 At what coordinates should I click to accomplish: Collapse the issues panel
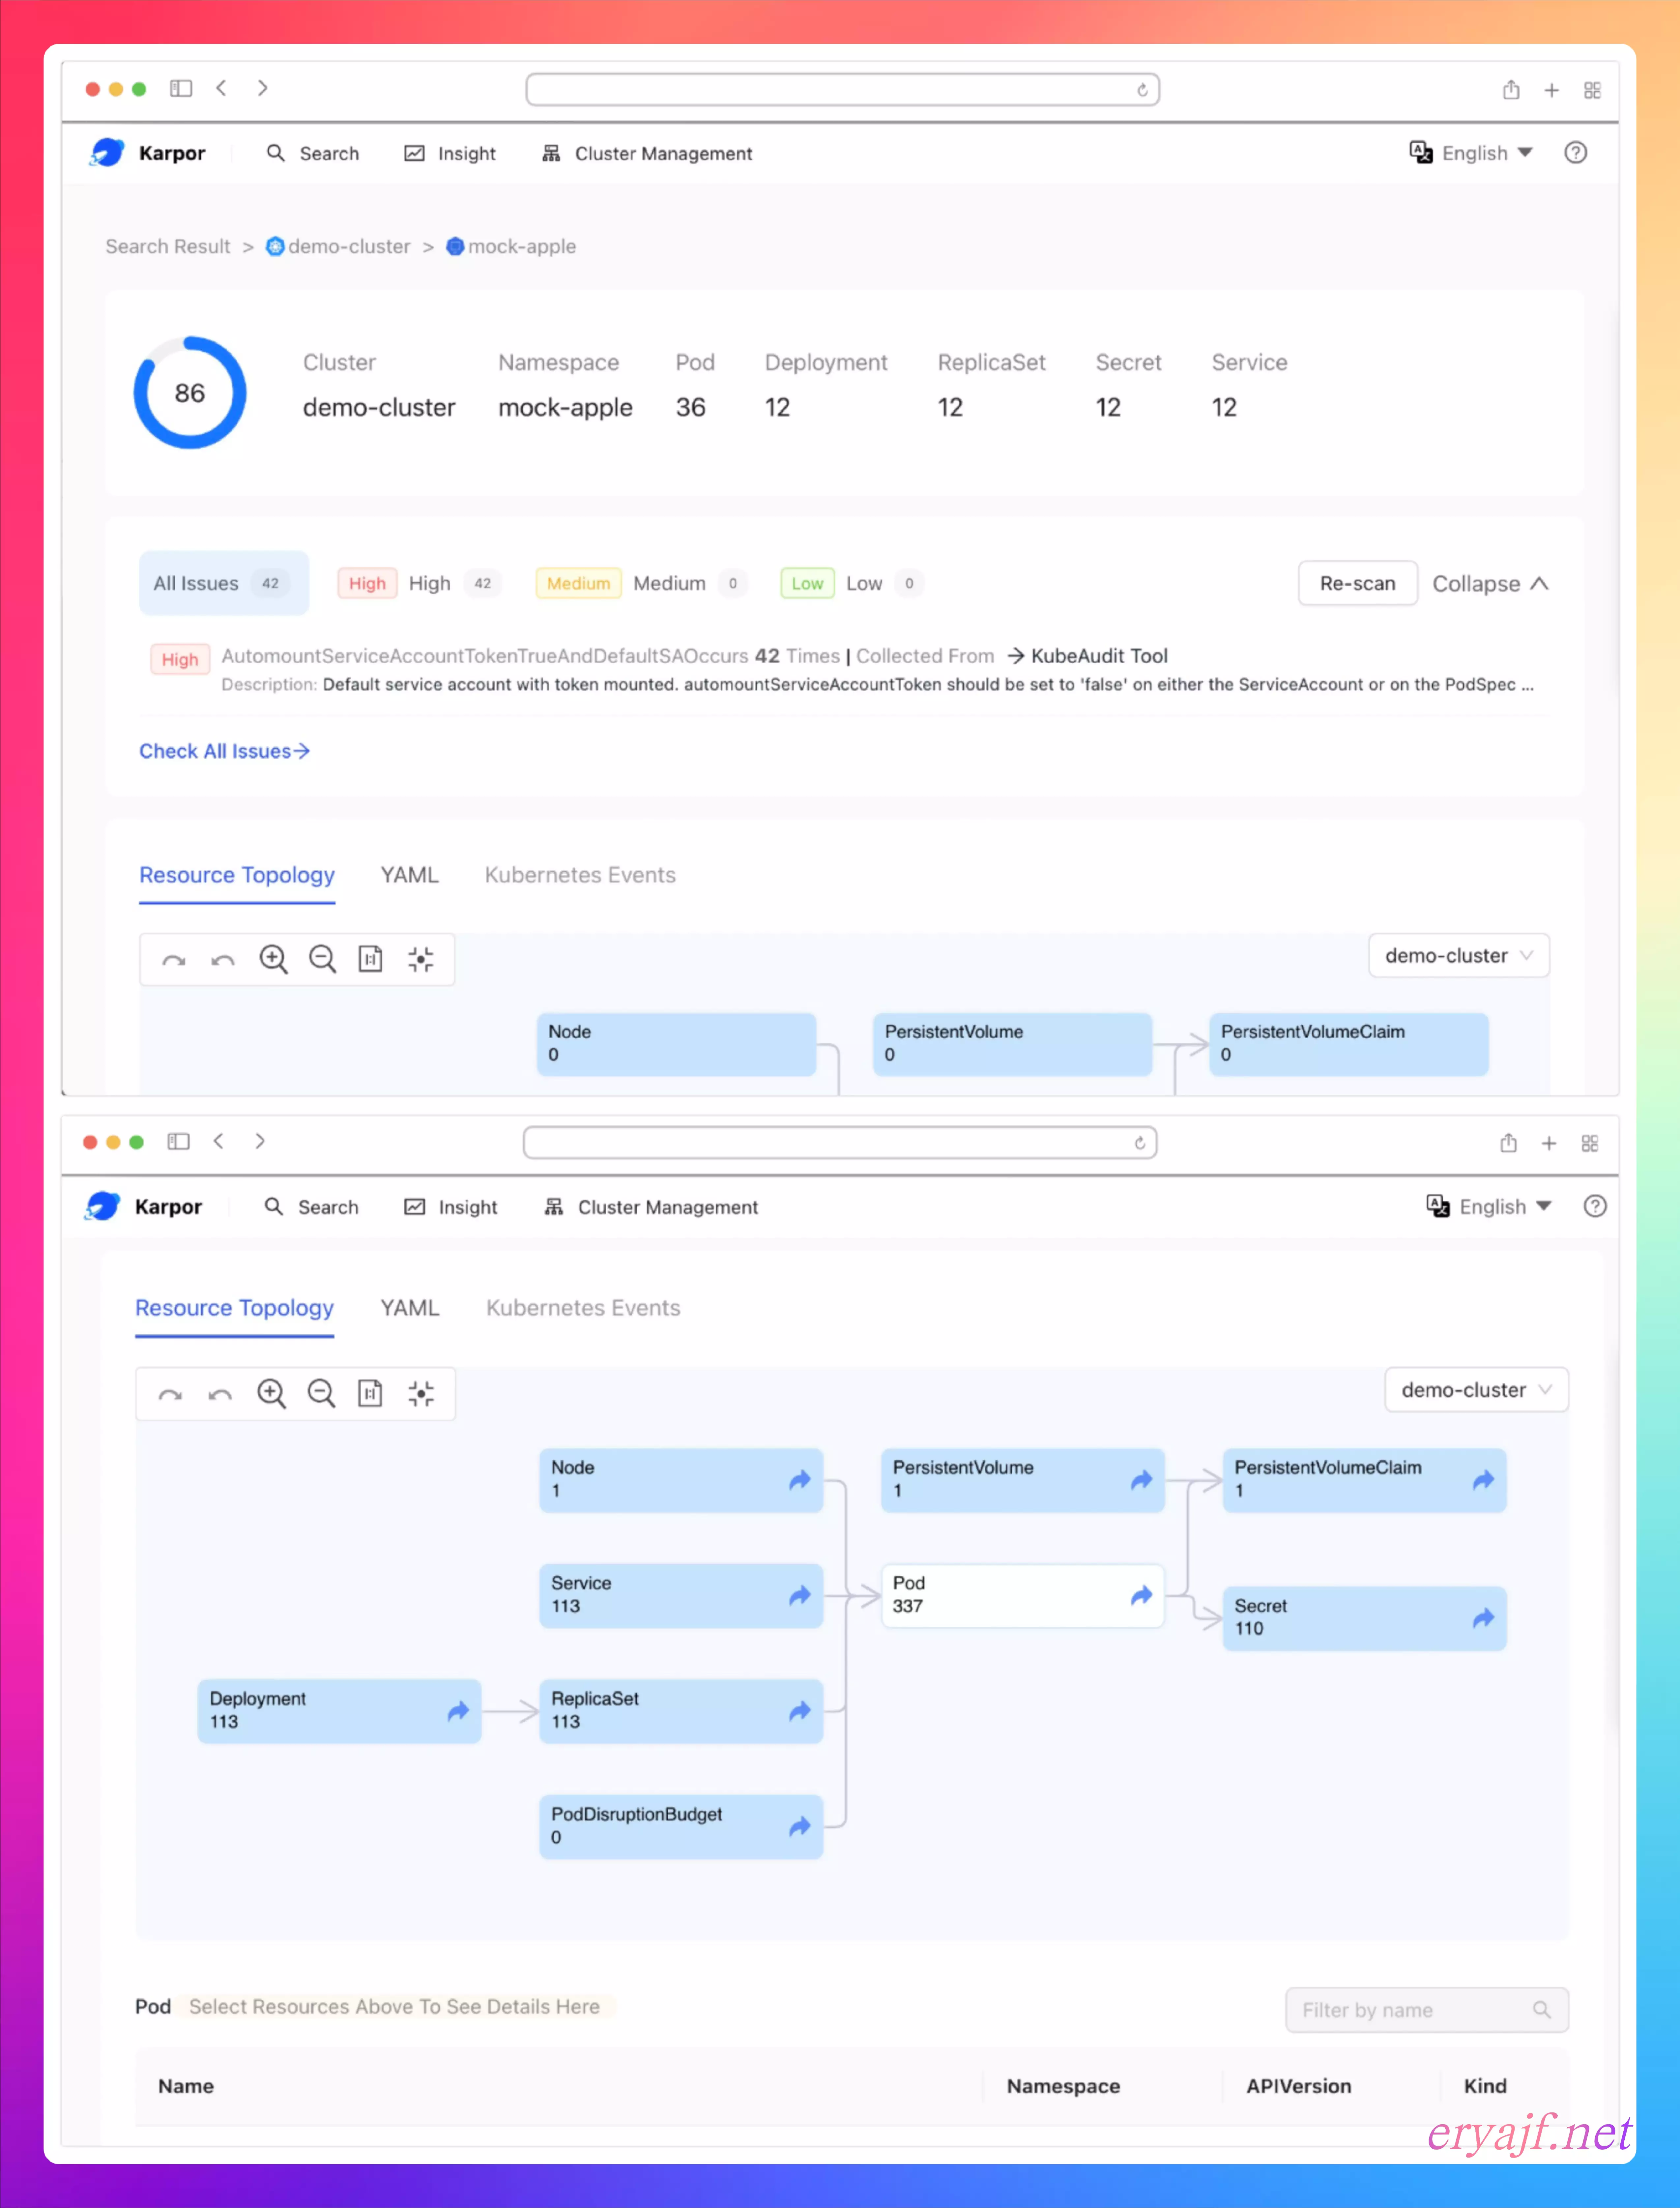[x=1491, y=584]
